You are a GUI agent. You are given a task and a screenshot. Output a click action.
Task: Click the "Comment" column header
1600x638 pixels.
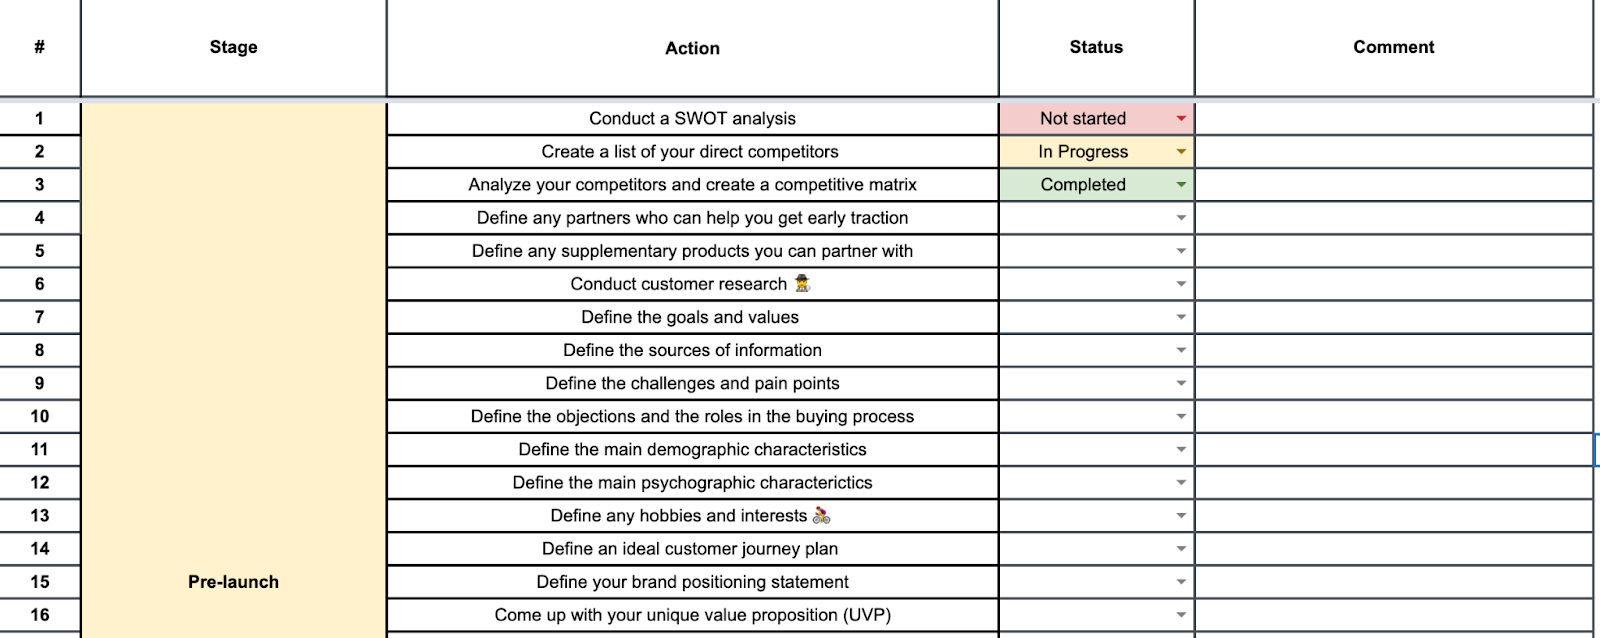1393,47
